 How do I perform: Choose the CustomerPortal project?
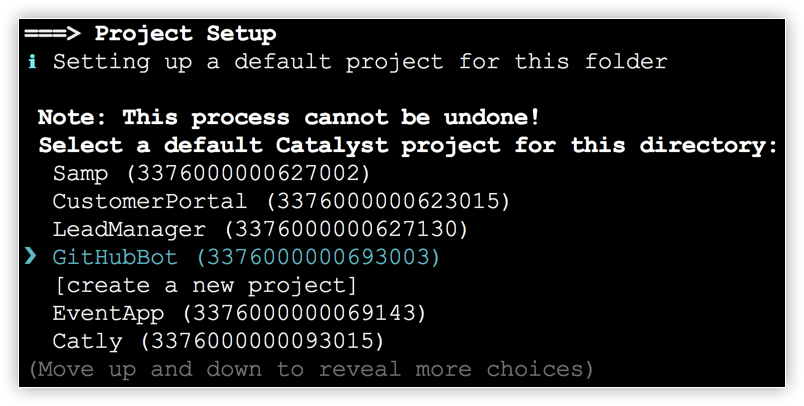(281, 202)
